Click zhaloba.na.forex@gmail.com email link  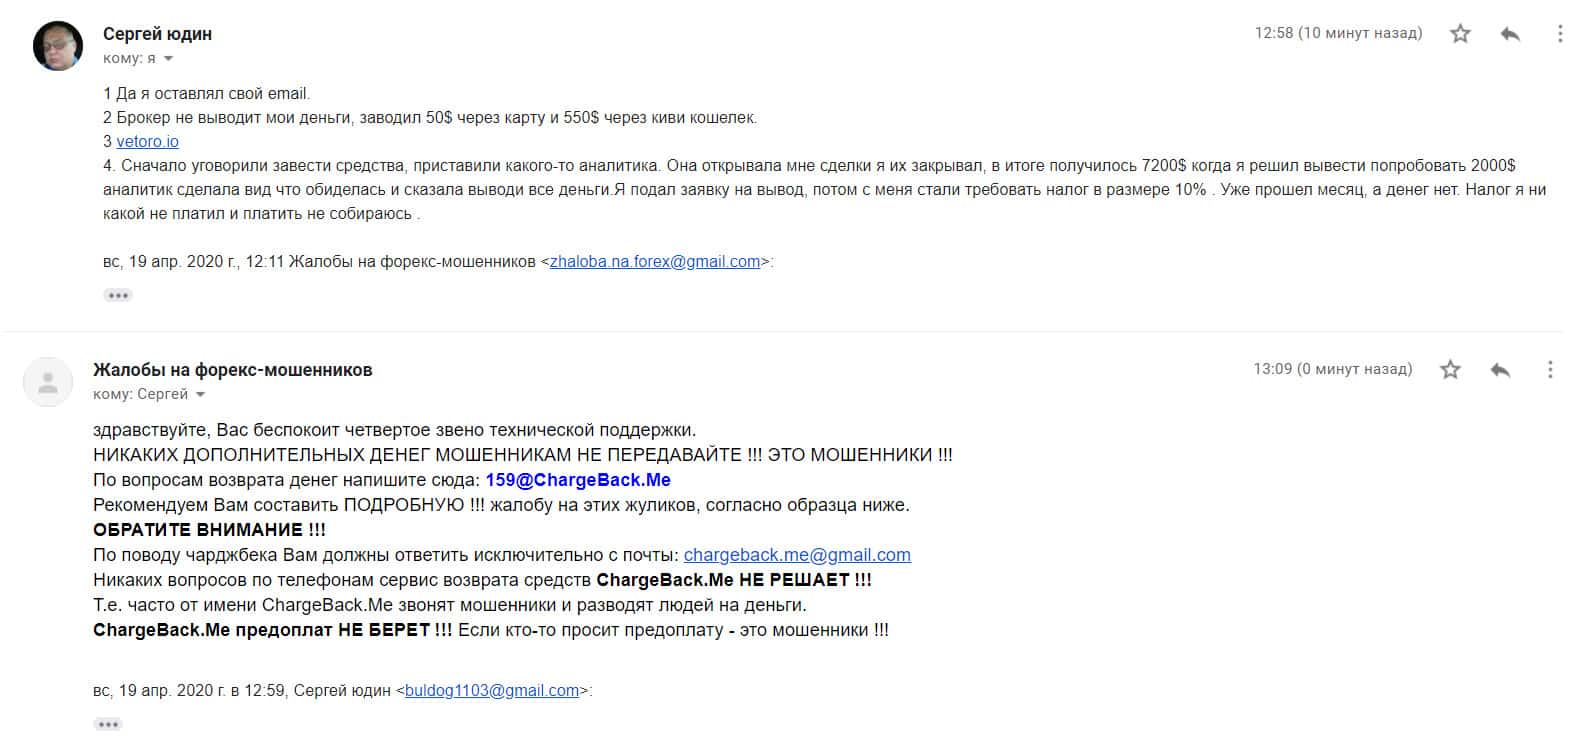[x=655, y=262]
